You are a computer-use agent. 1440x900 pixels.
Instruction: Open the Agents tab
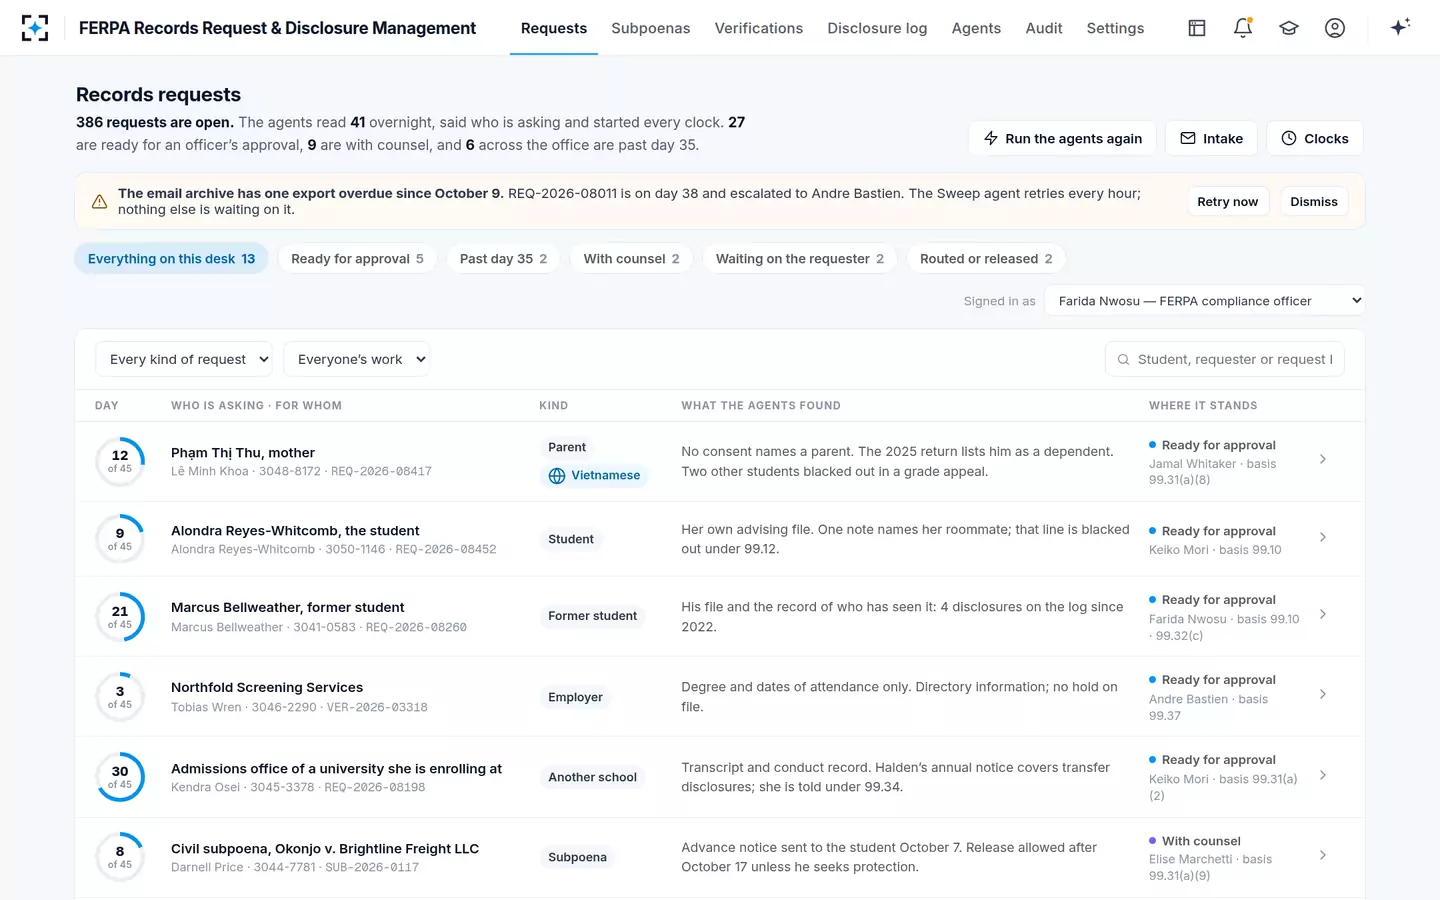point(976,28)
